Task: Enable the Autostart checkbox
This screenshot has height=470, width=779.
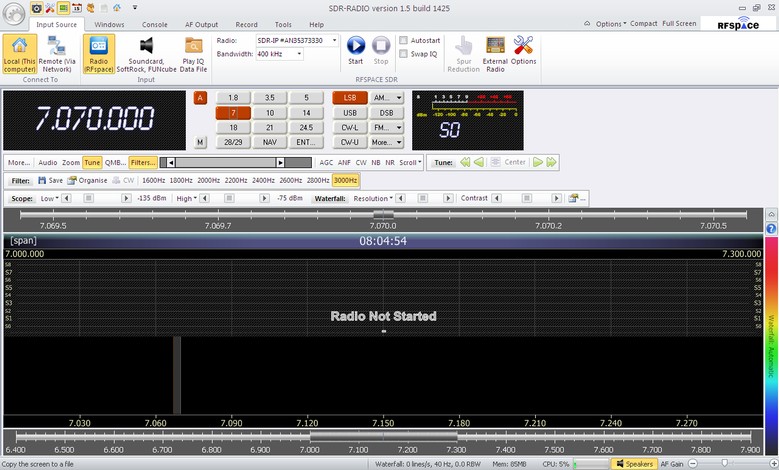Action: [403, 41]
